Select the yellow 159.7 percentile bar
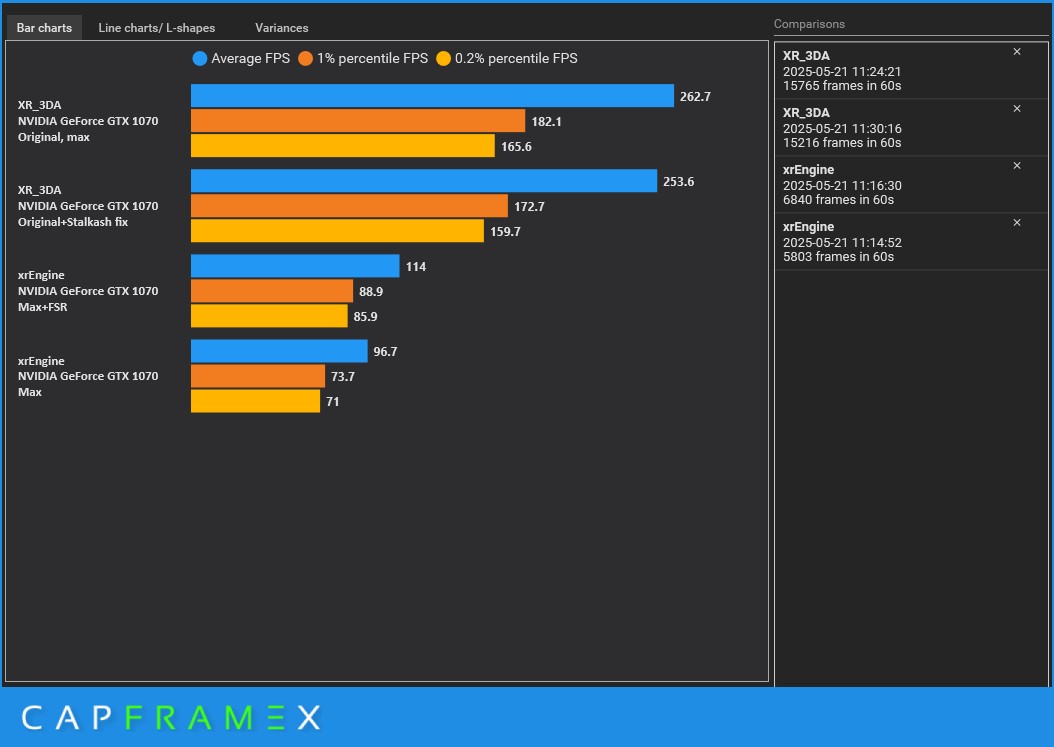 click(337, 231)
